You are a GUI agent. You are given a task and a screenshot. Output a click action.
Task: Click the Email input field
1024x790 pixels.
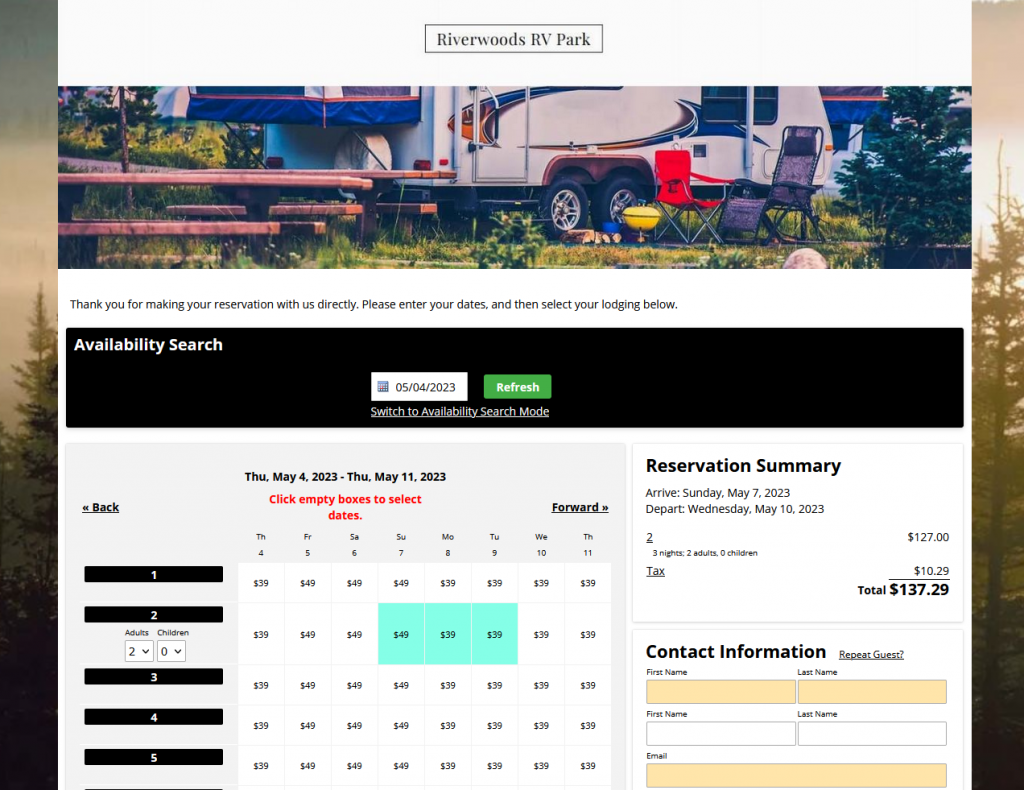click(x=796, y=775)
